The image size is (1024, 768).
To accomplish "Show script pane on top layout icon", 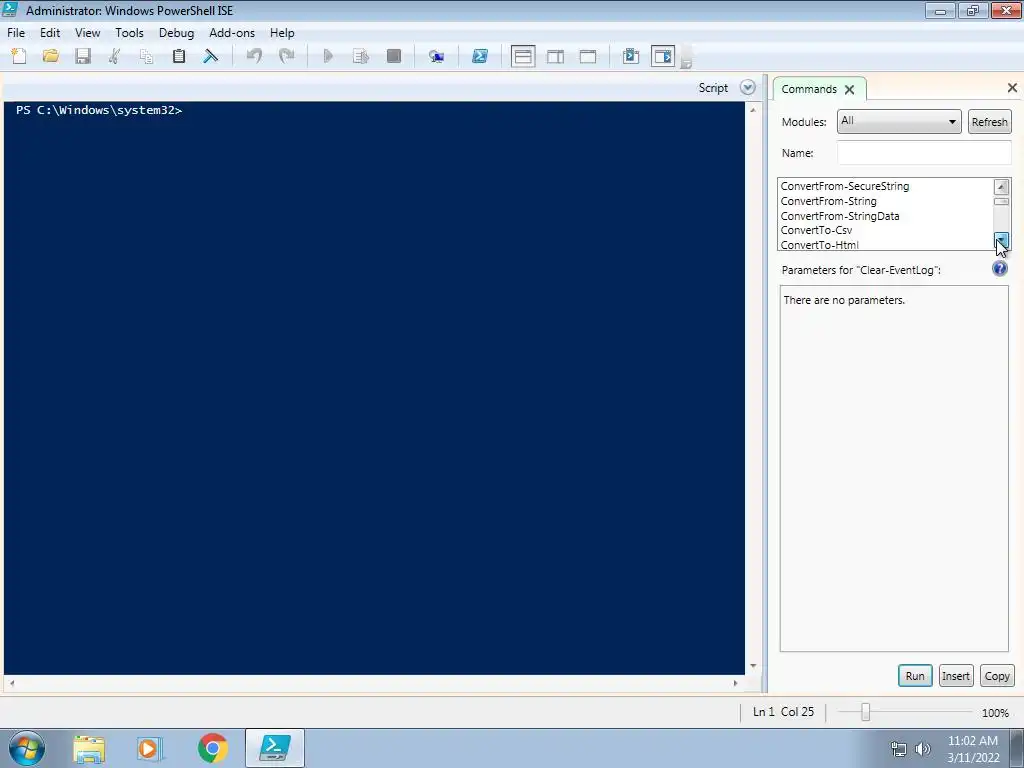I will point(523,56).
